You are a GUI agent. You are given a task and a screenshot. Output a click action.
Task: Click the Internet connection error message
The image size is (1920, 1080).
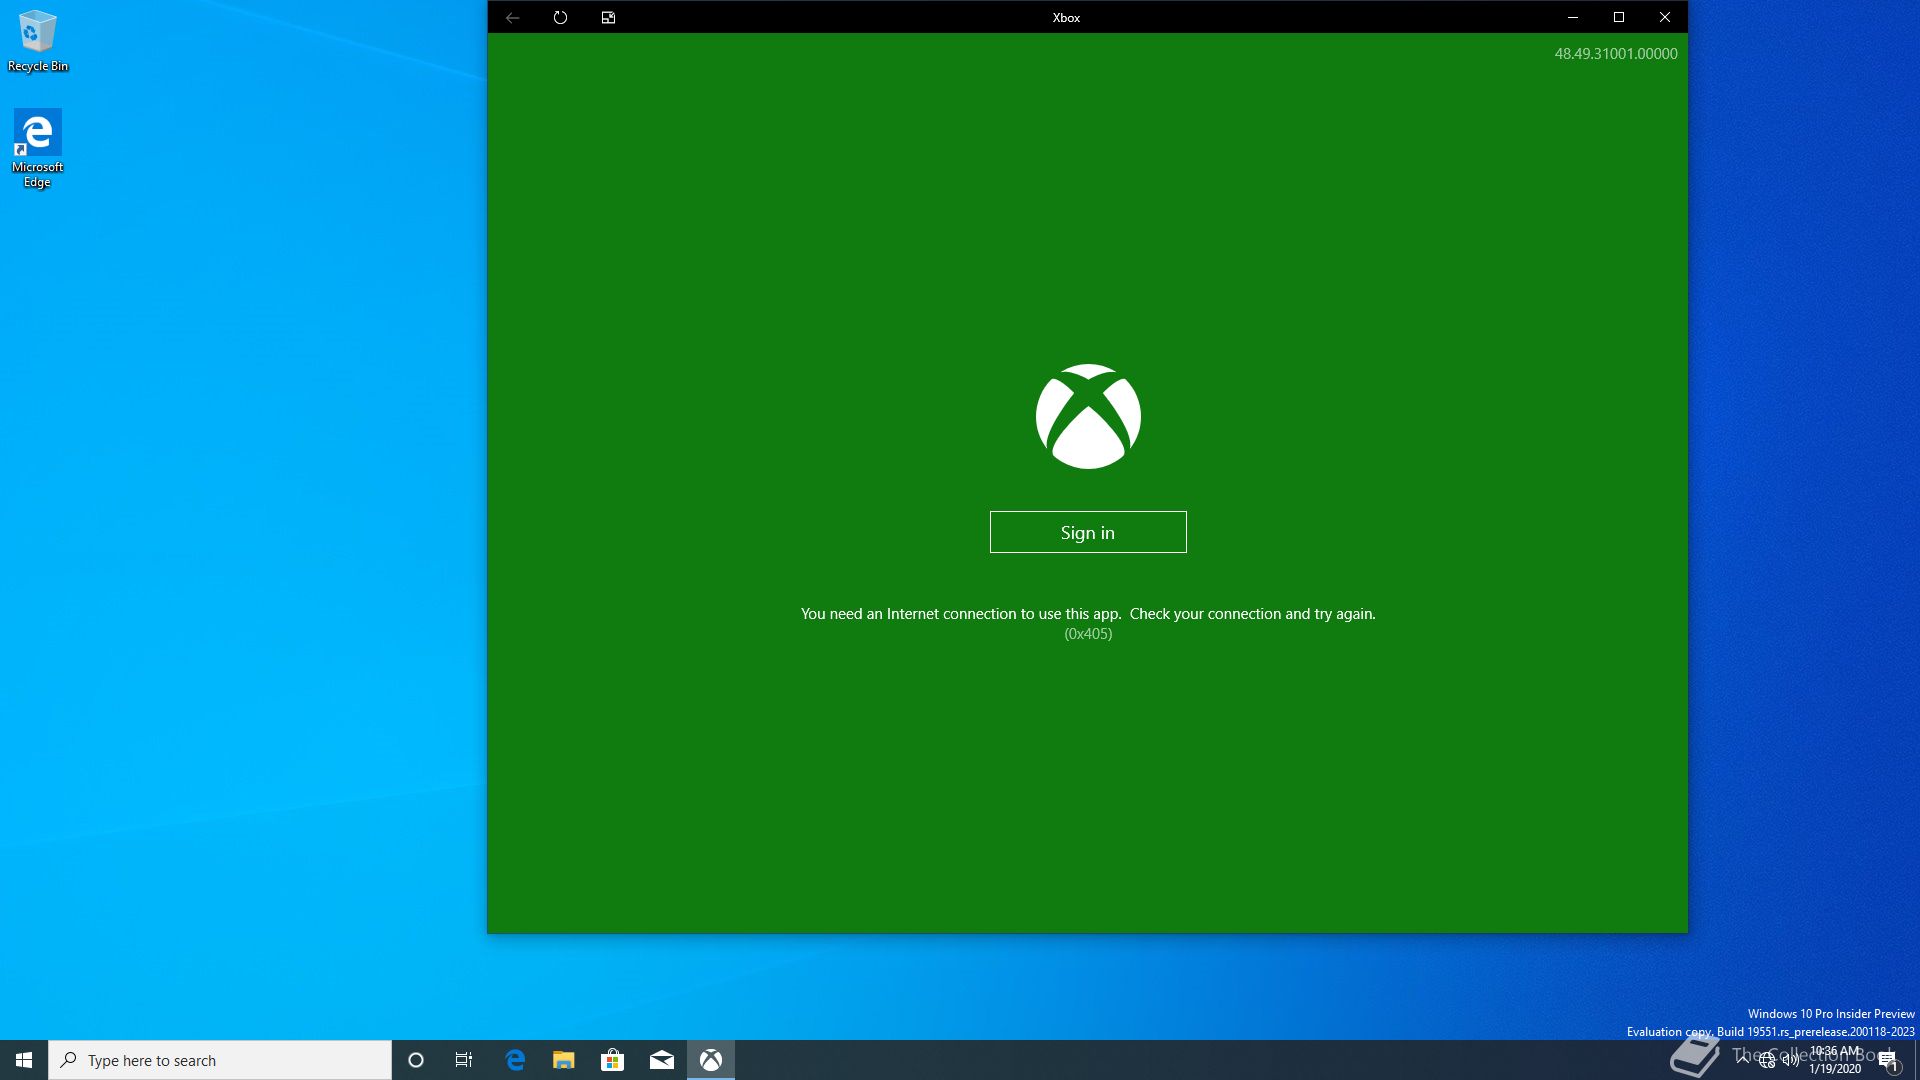click(1088, 614)
